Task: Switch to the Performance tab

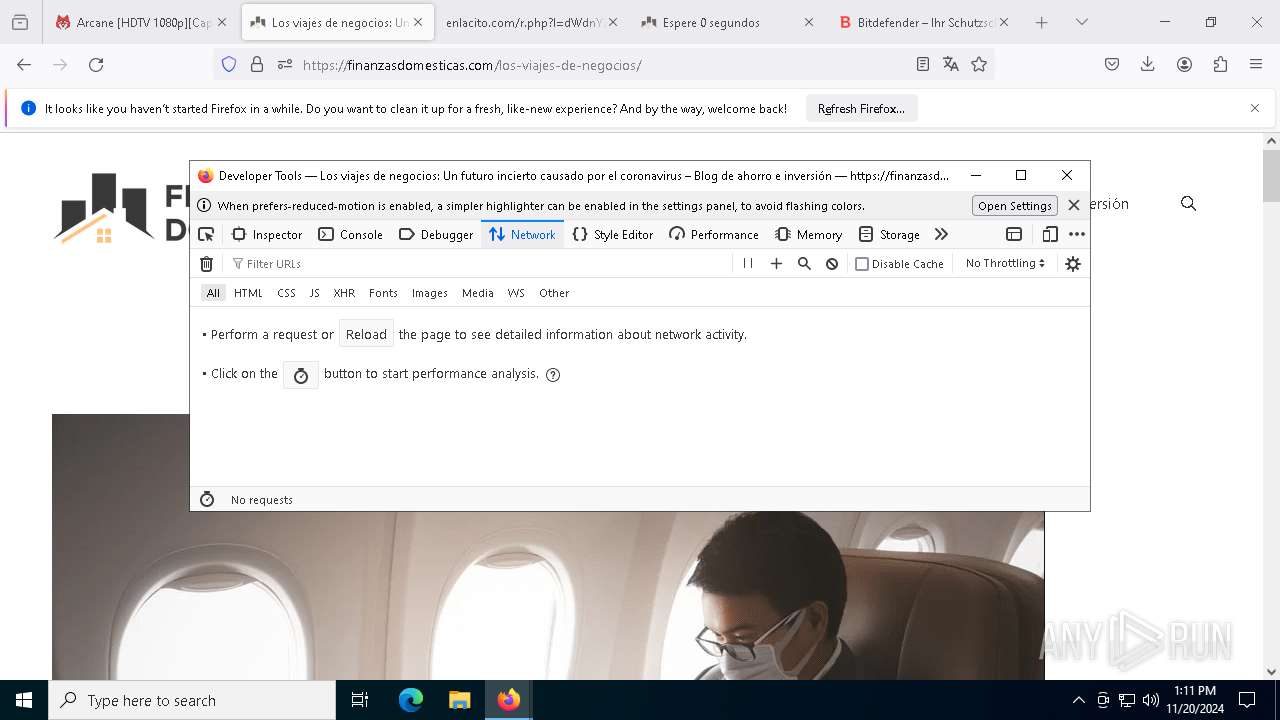Action: click(714, 234)
